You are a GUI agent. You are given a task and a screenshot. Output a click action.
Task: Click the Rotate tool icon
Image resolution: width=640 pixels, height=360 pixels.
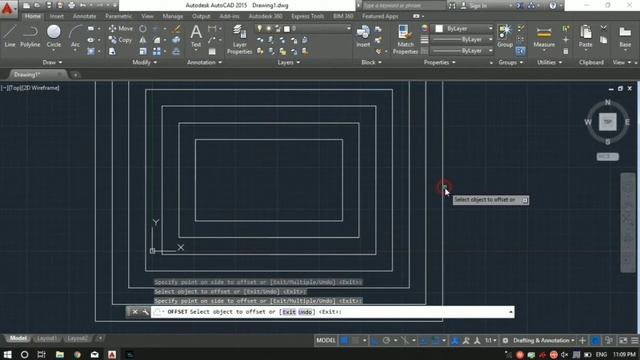(x=142, y=29)
